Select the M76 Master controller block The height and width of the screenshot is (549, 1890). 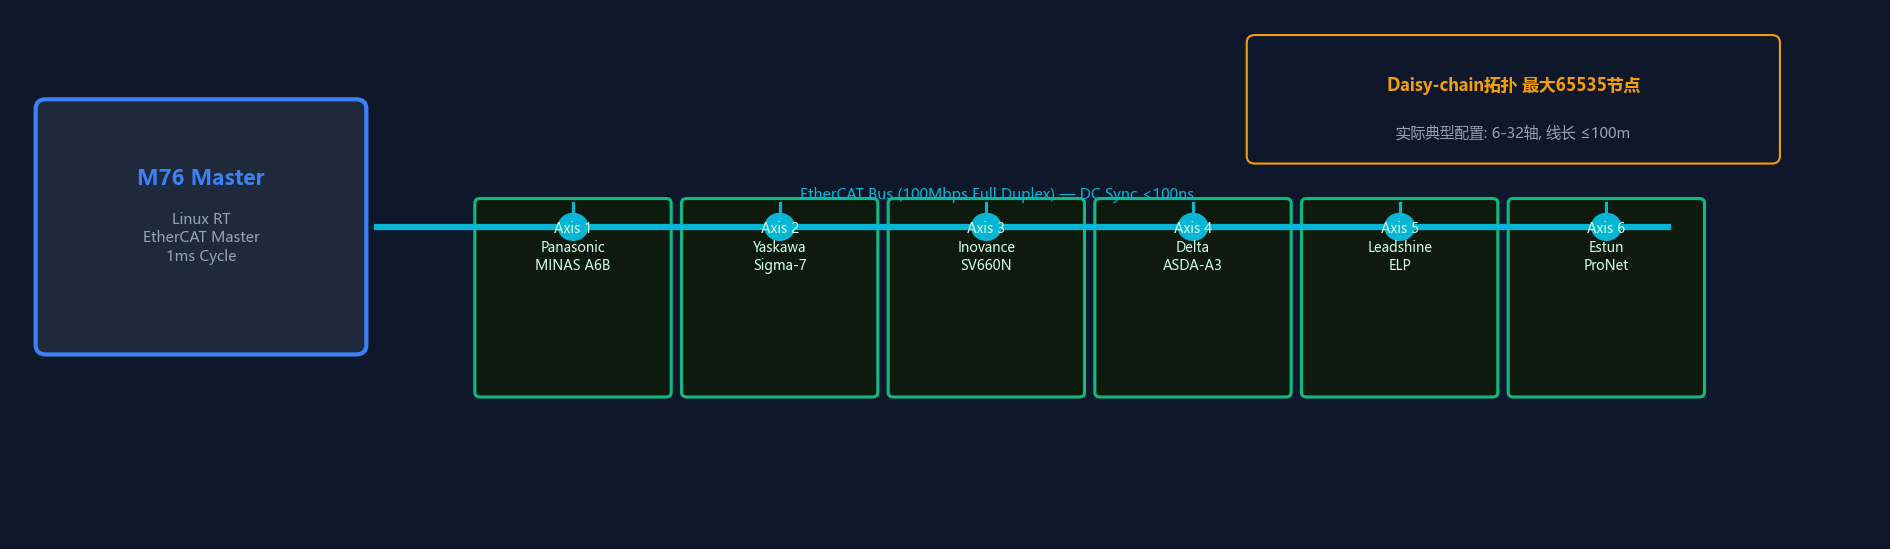(x=201, y=227)
